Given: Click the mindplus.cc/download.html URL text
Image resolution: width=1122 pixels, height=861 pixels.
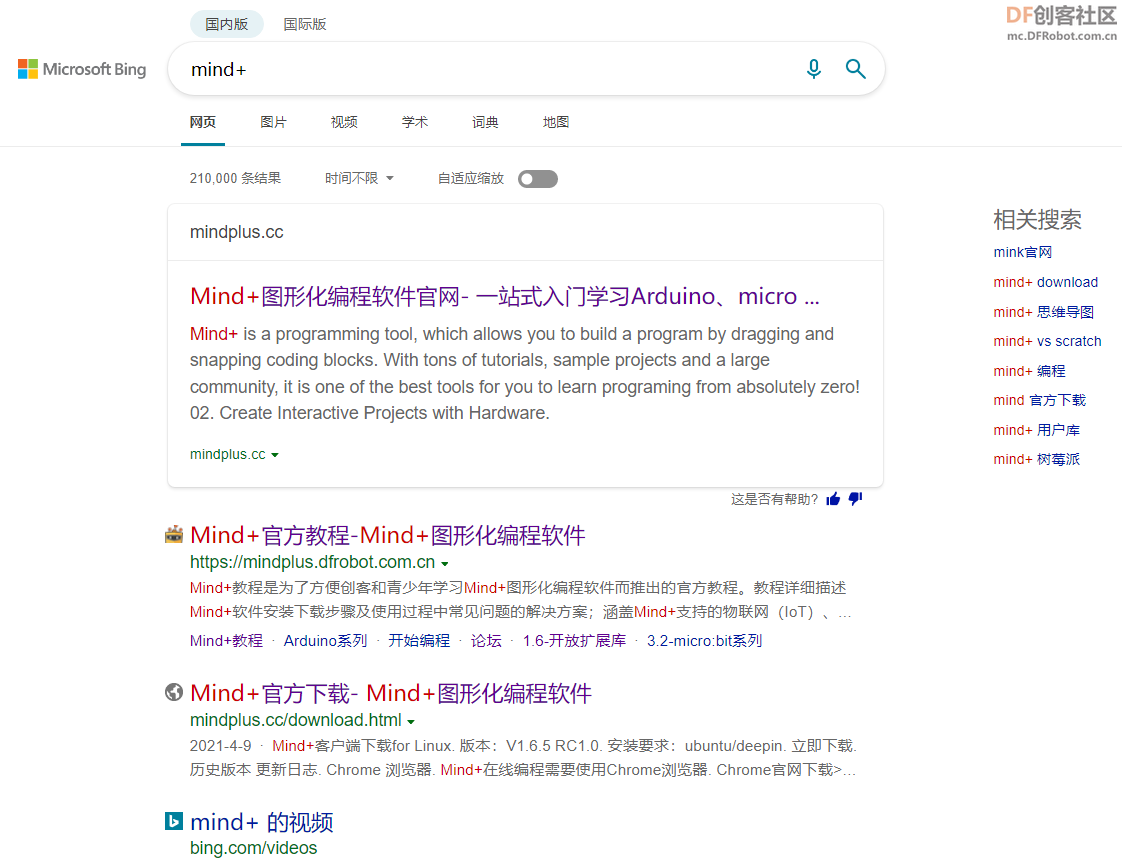Looking at the screenshot, I should point(296,720).
